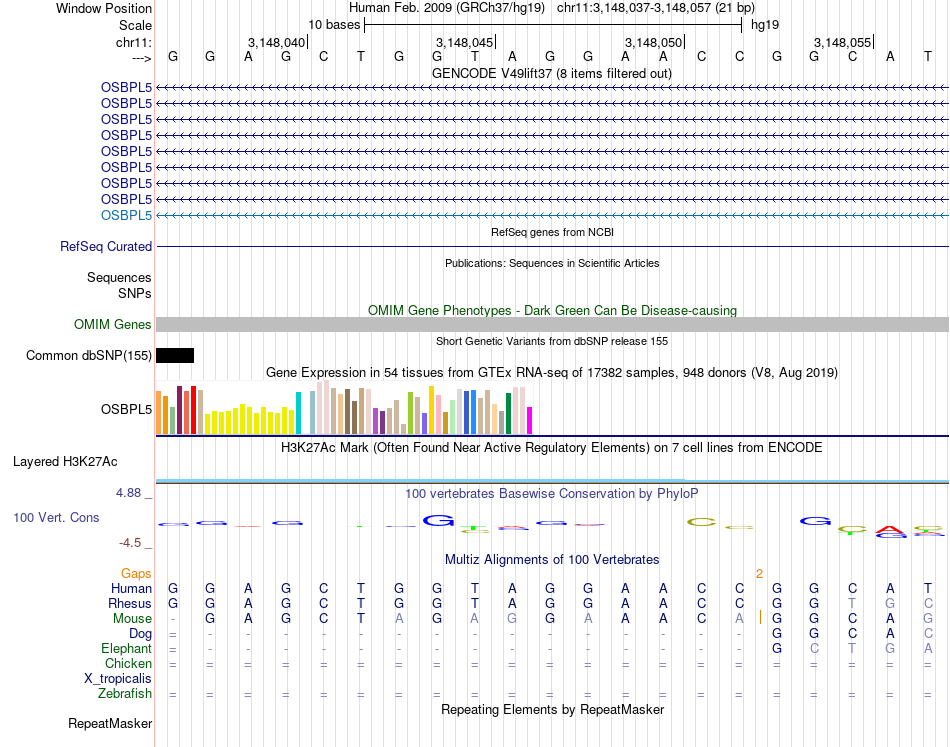Click the hg19 label beside the scale bar
This screenshot has width=950, height=747.
tap(765, 25)
